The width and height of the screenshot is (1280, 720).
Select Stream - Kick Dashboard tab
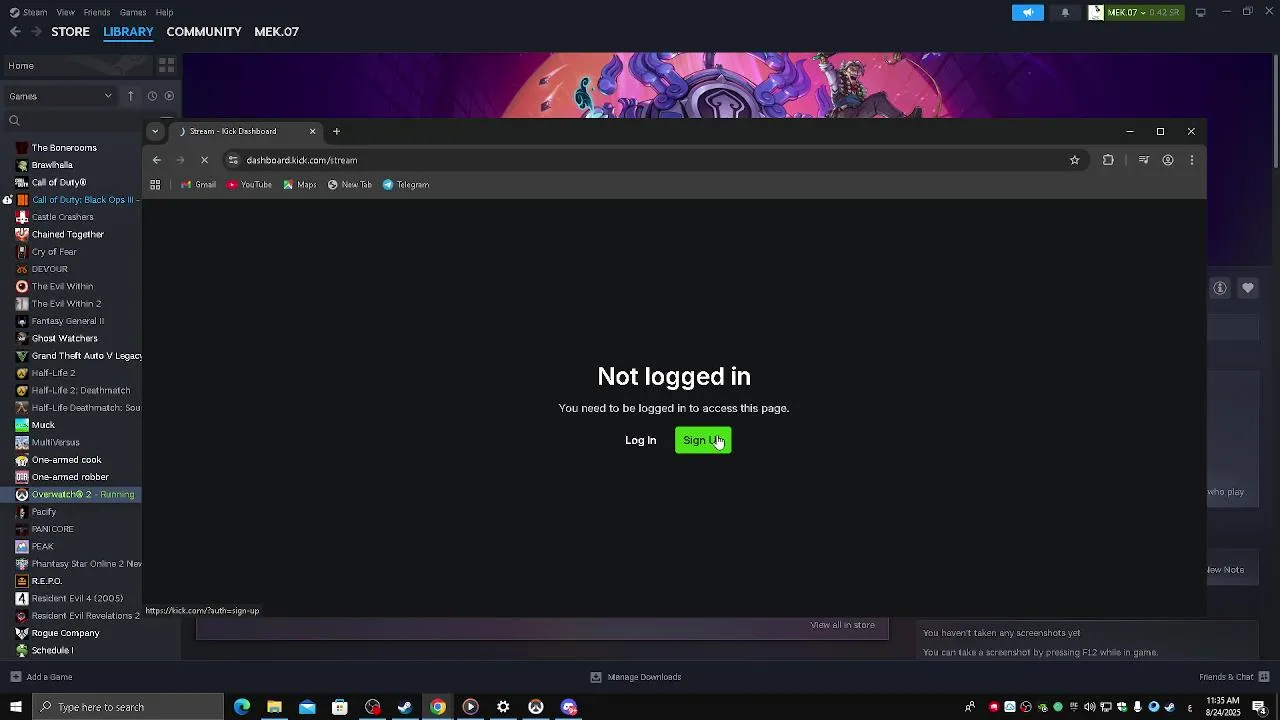click(x=246, y=131)
